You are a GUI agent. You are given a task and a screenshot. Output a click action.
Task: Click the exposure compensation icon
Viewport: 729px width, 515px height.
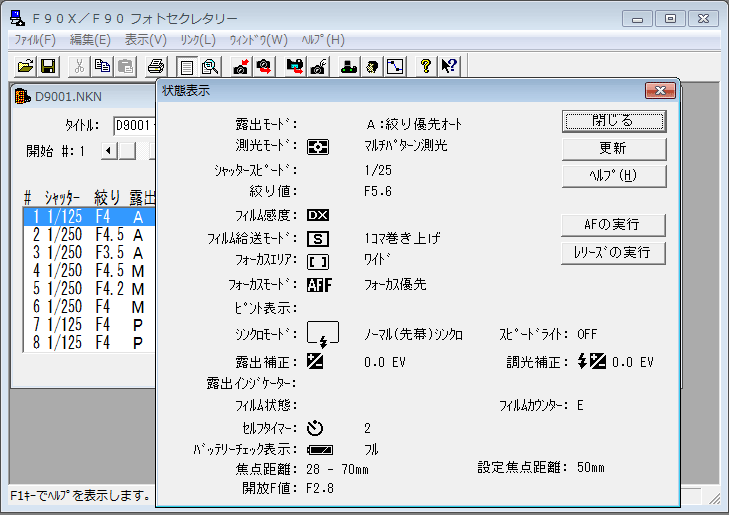coord(315,361)
